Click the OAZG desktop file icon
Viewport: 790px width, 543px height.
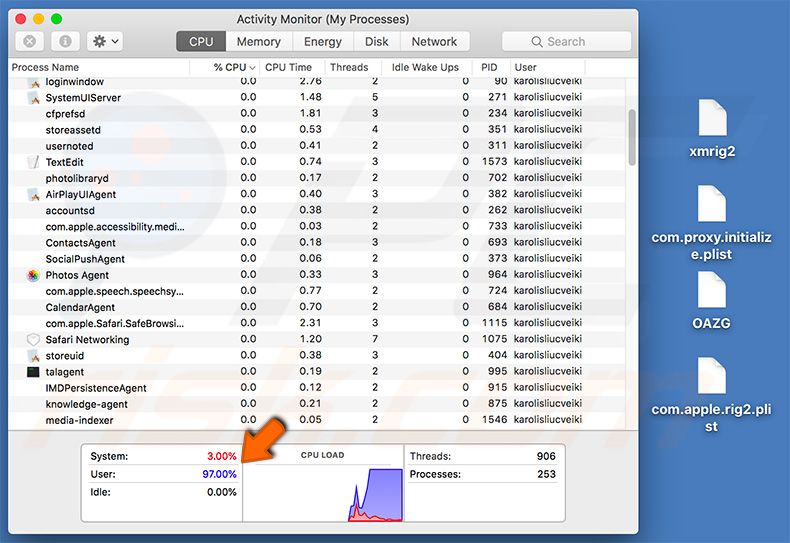(x=711, y=290)
